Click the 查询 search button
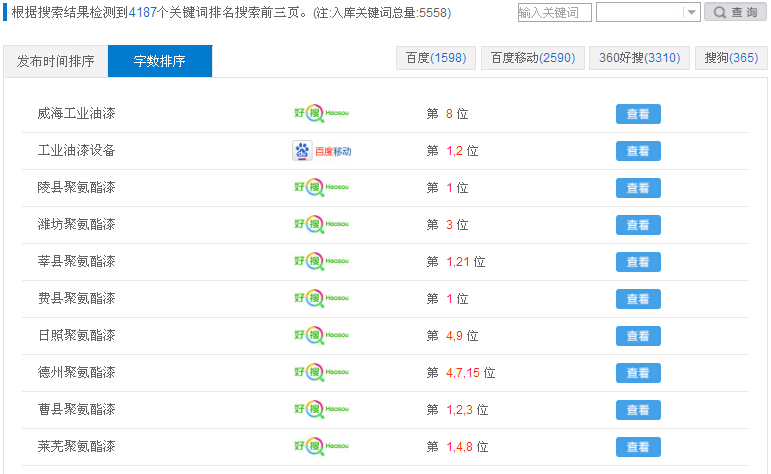 (x=735, y=12)
